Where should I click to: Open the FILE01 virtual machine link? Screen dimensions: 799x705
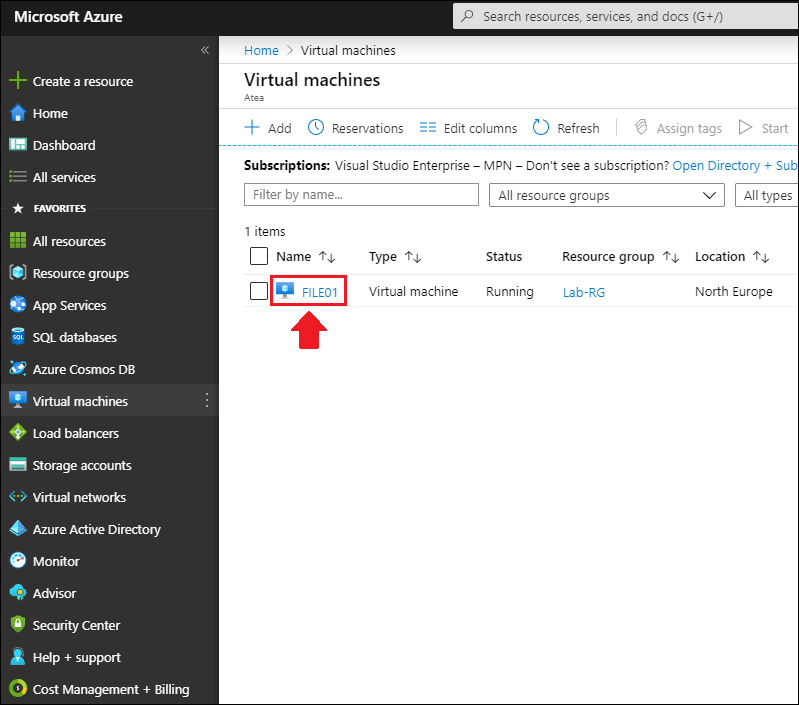[x=320, y=292]
